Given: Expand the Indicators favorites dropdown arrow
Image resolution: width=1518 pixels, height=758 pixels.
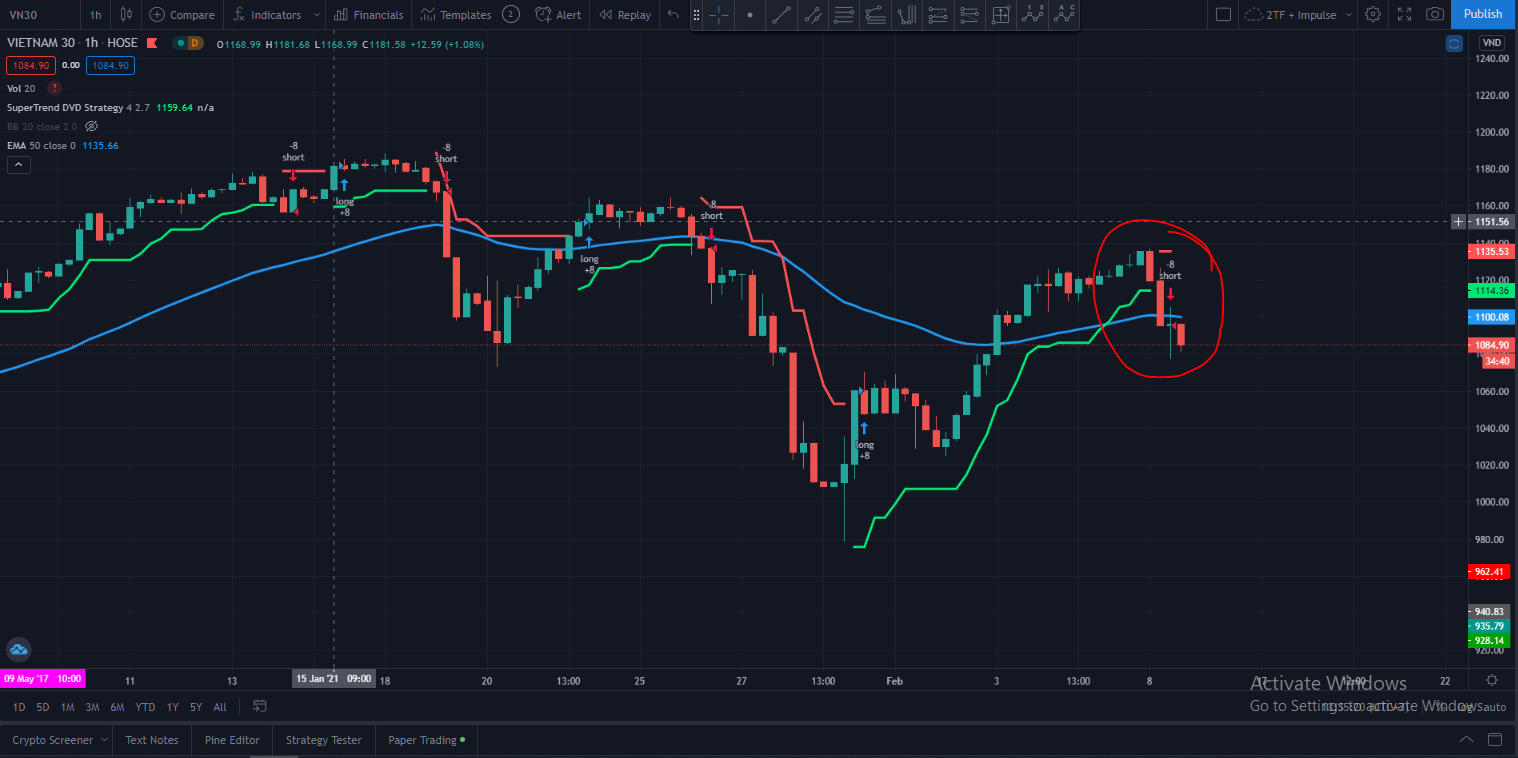Looking at the screenshot, I should coord(316,14).
